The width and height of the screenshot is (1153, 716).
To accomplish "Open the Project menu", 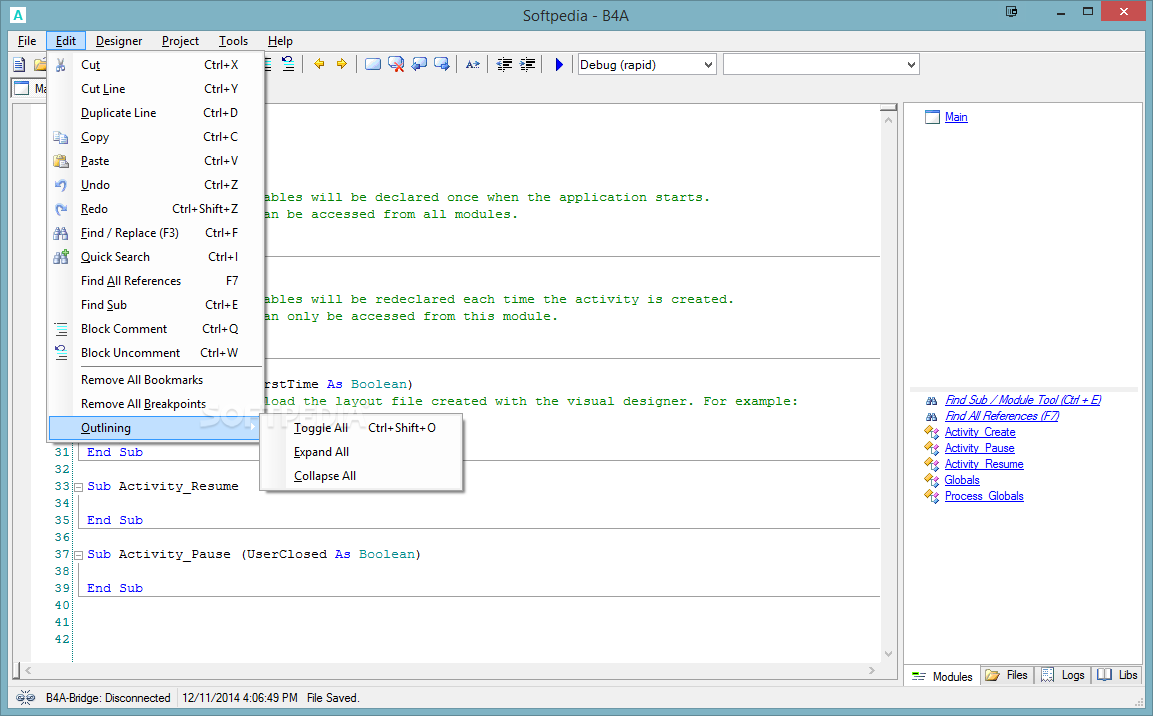I will 180,41.
